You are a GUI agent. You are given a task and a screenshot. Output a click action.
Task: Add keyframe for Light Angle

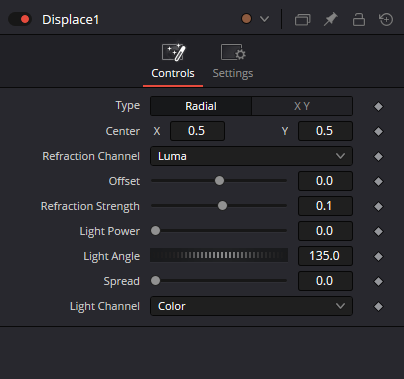pos(378,257)
